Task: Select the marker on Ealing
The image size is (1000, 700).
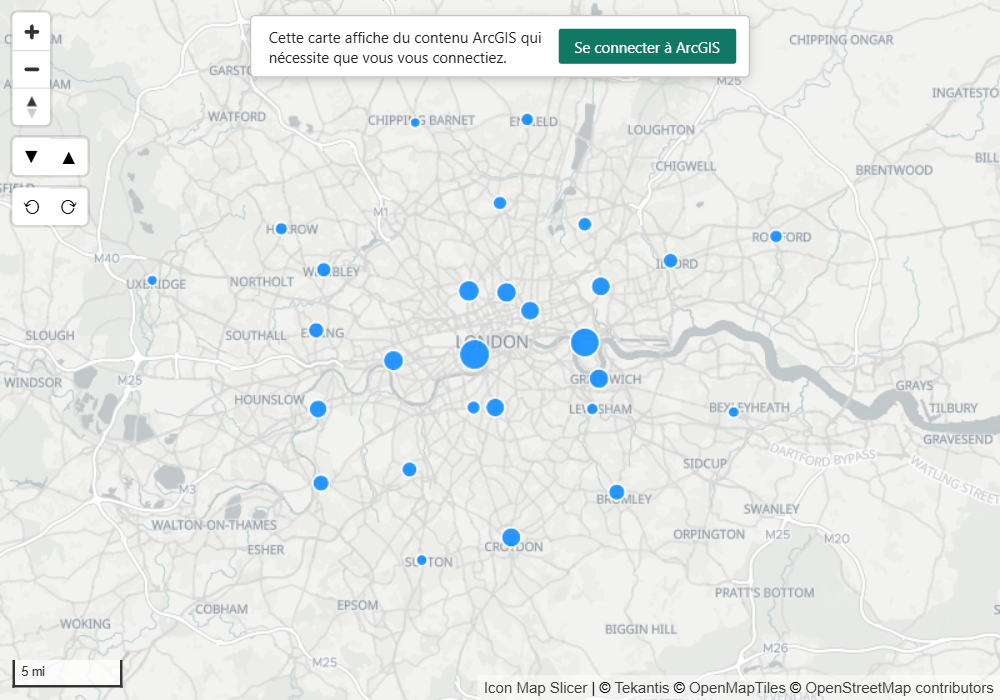Action: click(316, 330)
